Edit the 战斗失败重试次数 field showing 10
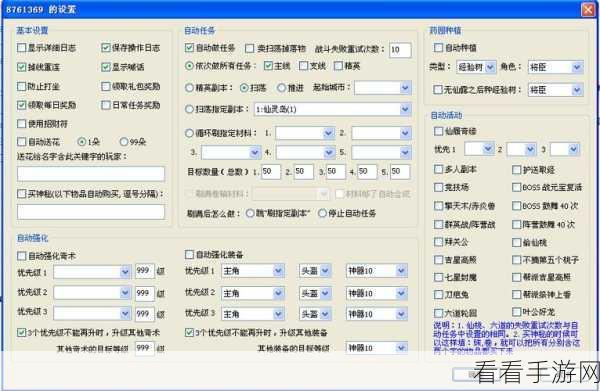 (x=400, y=50)
